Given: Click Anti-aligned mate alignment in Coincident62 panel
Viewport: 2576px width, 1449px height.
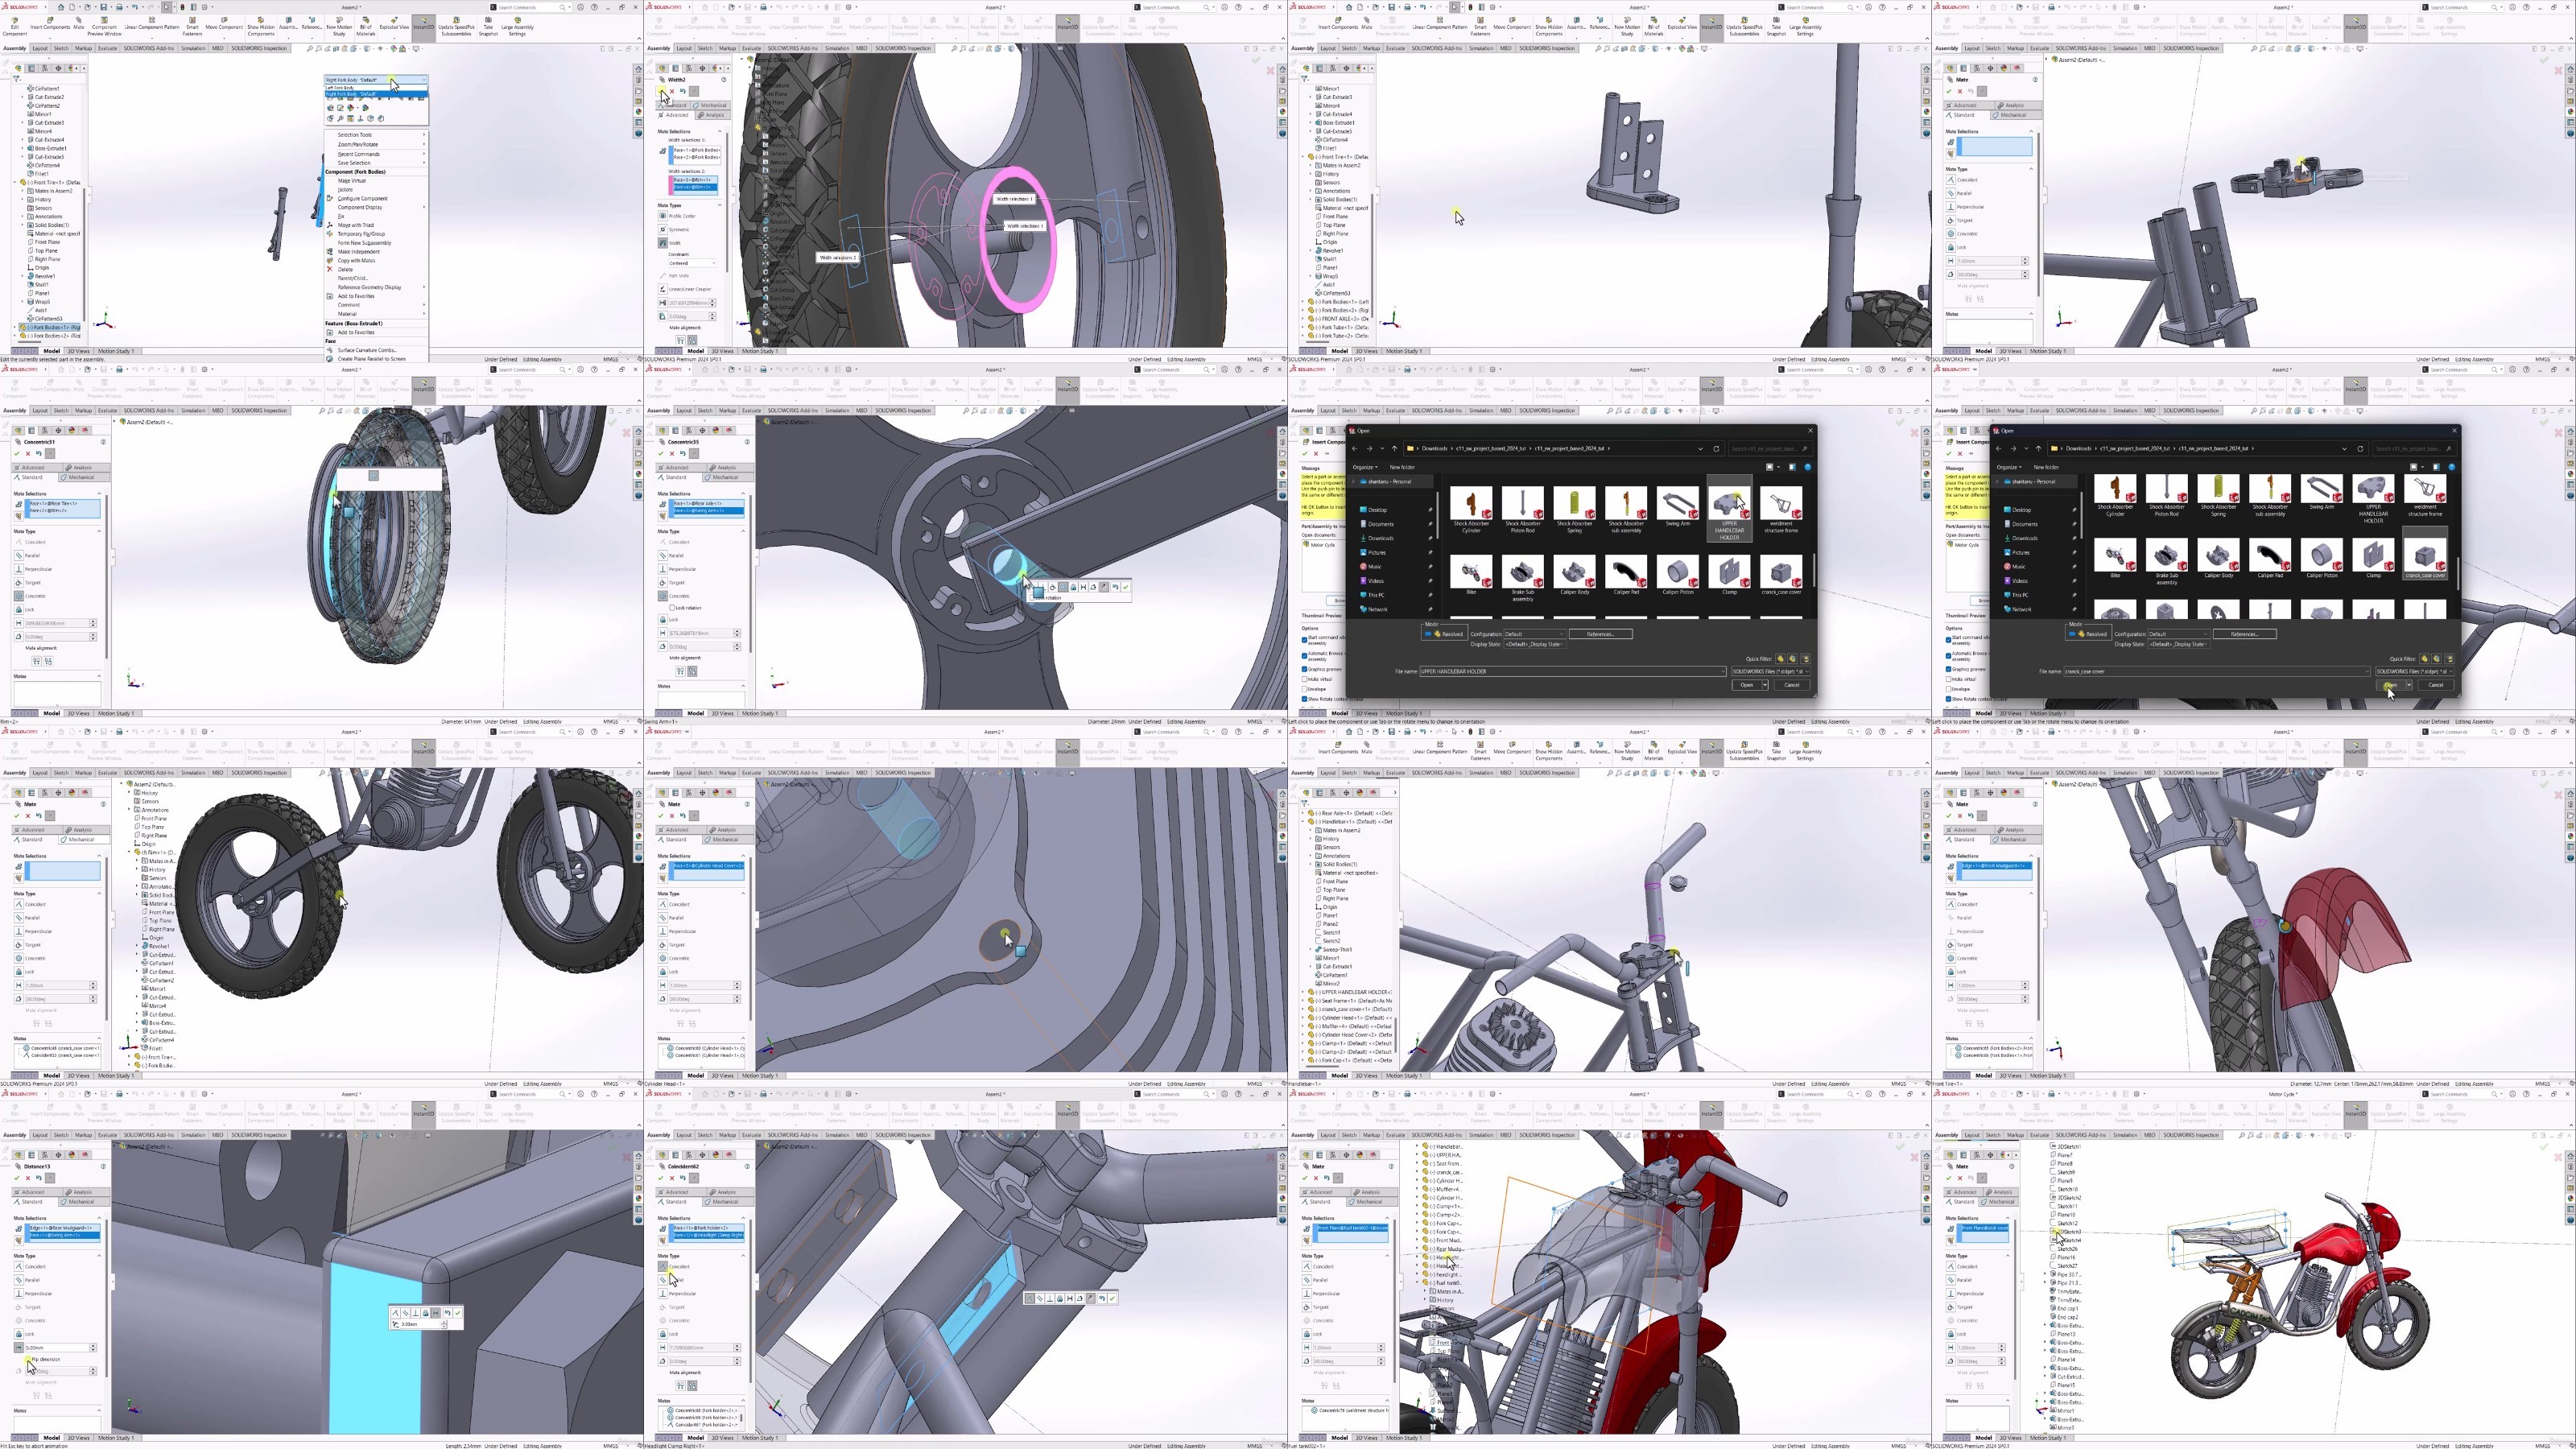Looking at the screenshot, I should coord(693,1386).
